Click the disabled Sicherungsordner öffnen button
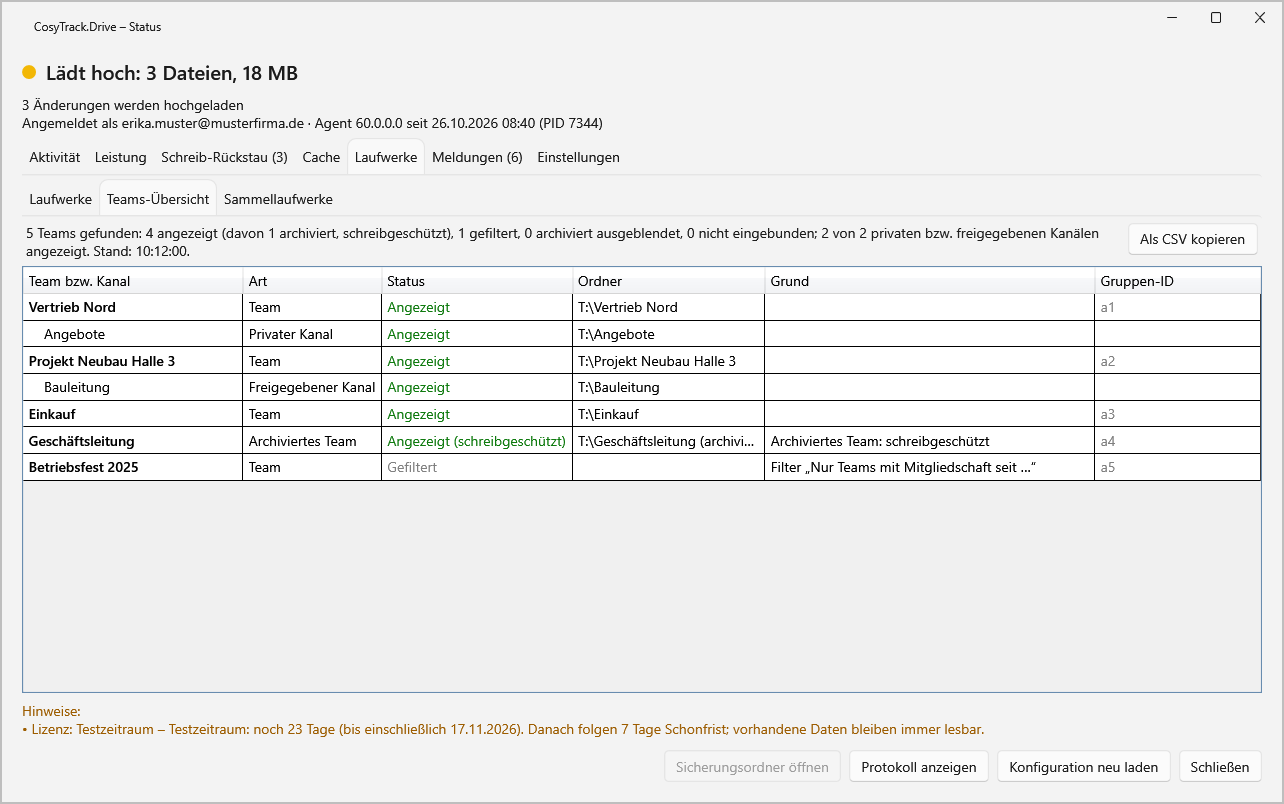 coord(752,767)
